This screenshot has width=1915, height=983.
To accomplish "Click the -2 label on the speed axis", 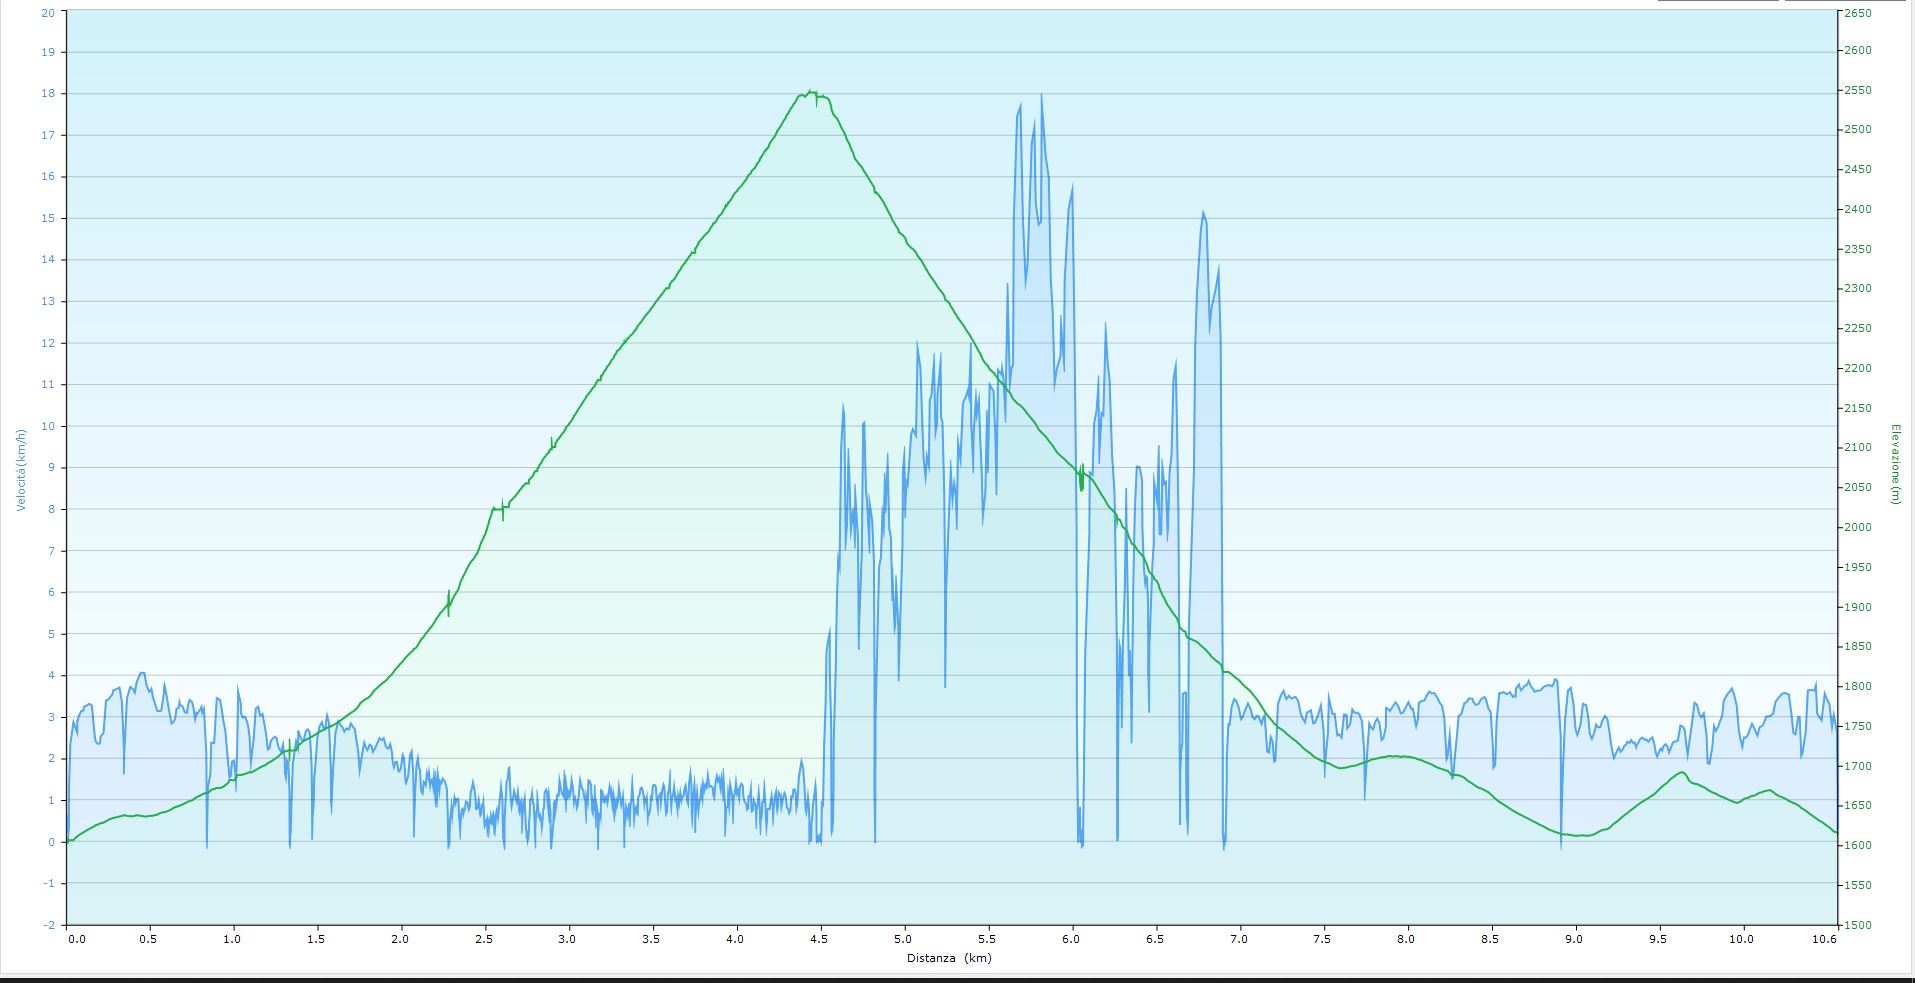I will [49, 925].
